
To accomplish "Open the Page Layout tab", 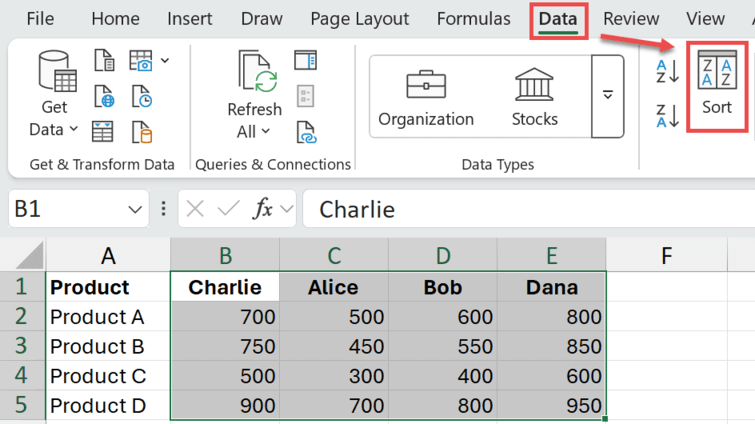I will click(x=359, y=19).
